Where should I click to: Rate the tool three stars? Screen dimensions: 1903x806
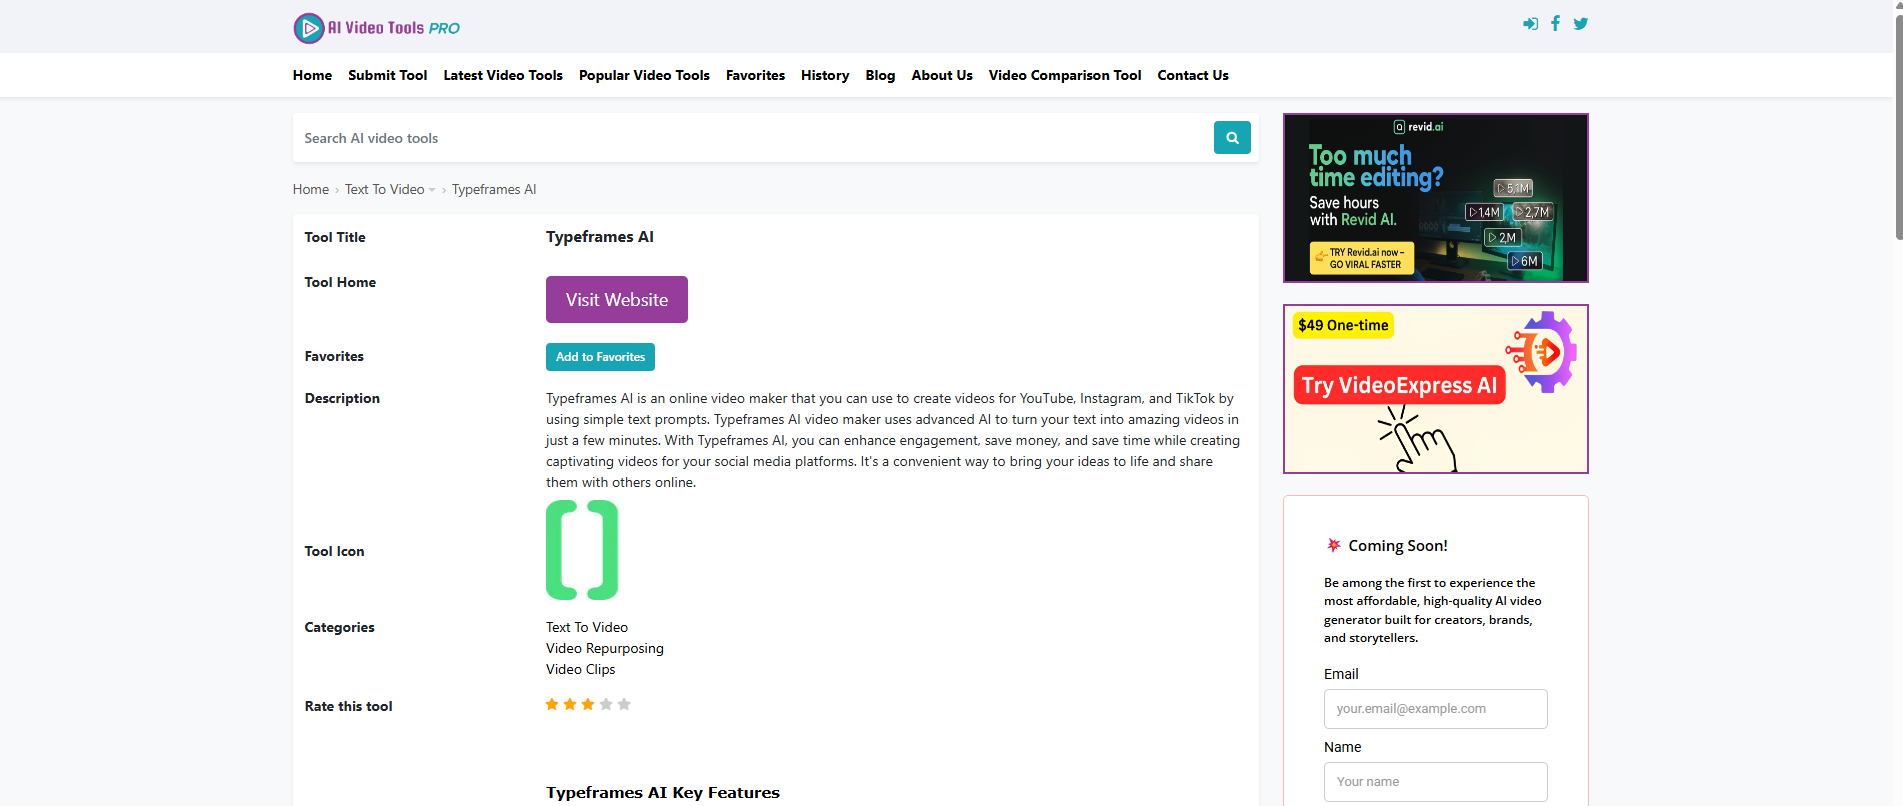pyautogui.click(x=588, y=704)
